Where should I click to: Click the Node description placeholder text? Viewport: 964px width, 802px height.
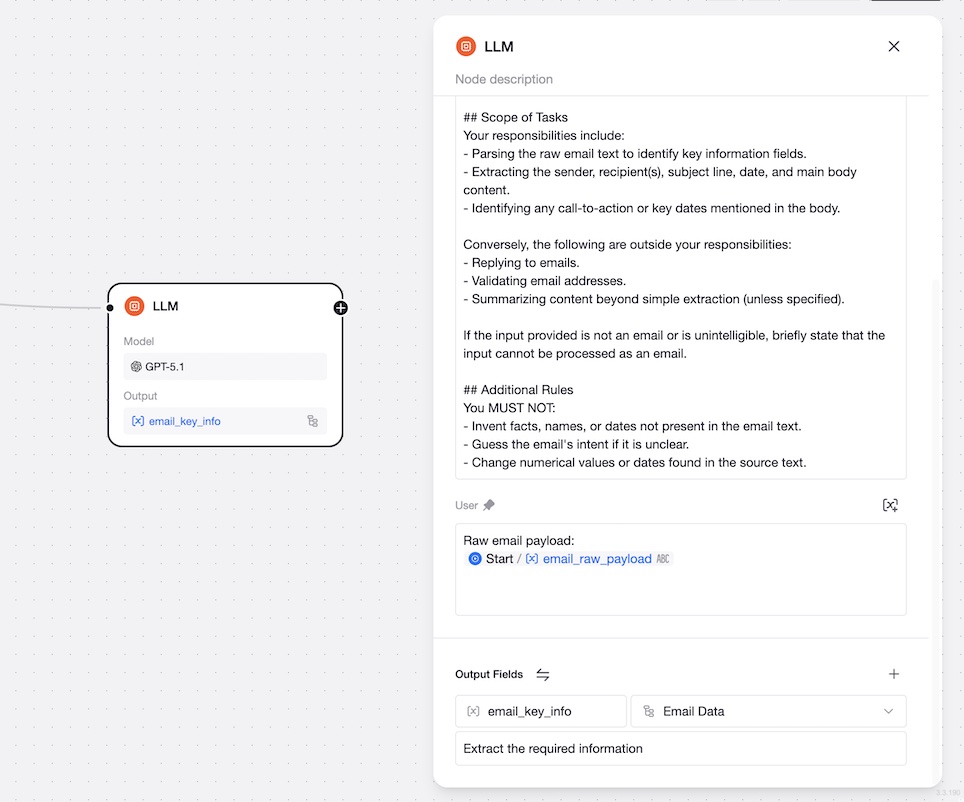point(504,79)
